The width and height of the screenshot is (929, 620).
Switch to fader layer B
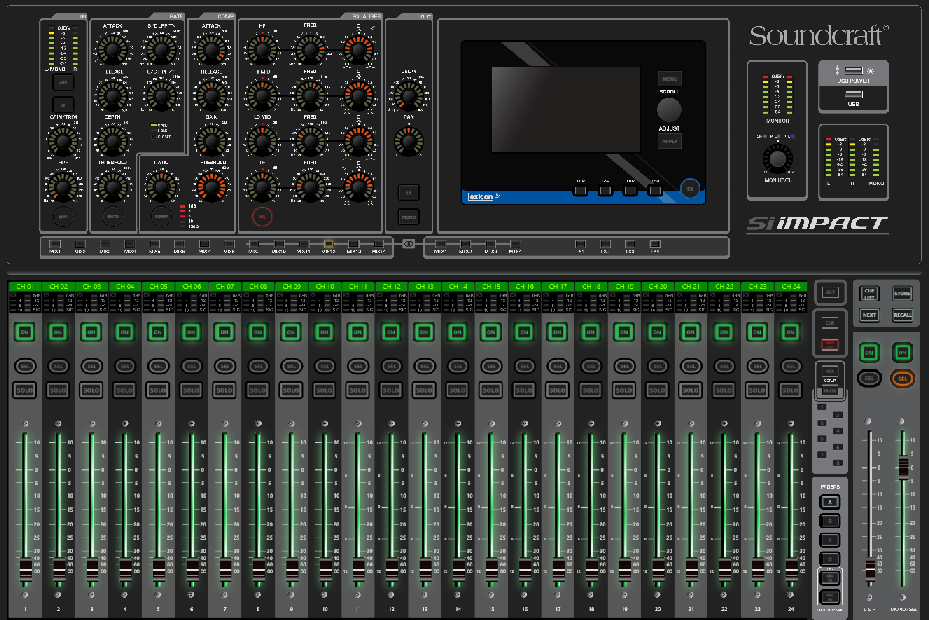pos(829,521)
